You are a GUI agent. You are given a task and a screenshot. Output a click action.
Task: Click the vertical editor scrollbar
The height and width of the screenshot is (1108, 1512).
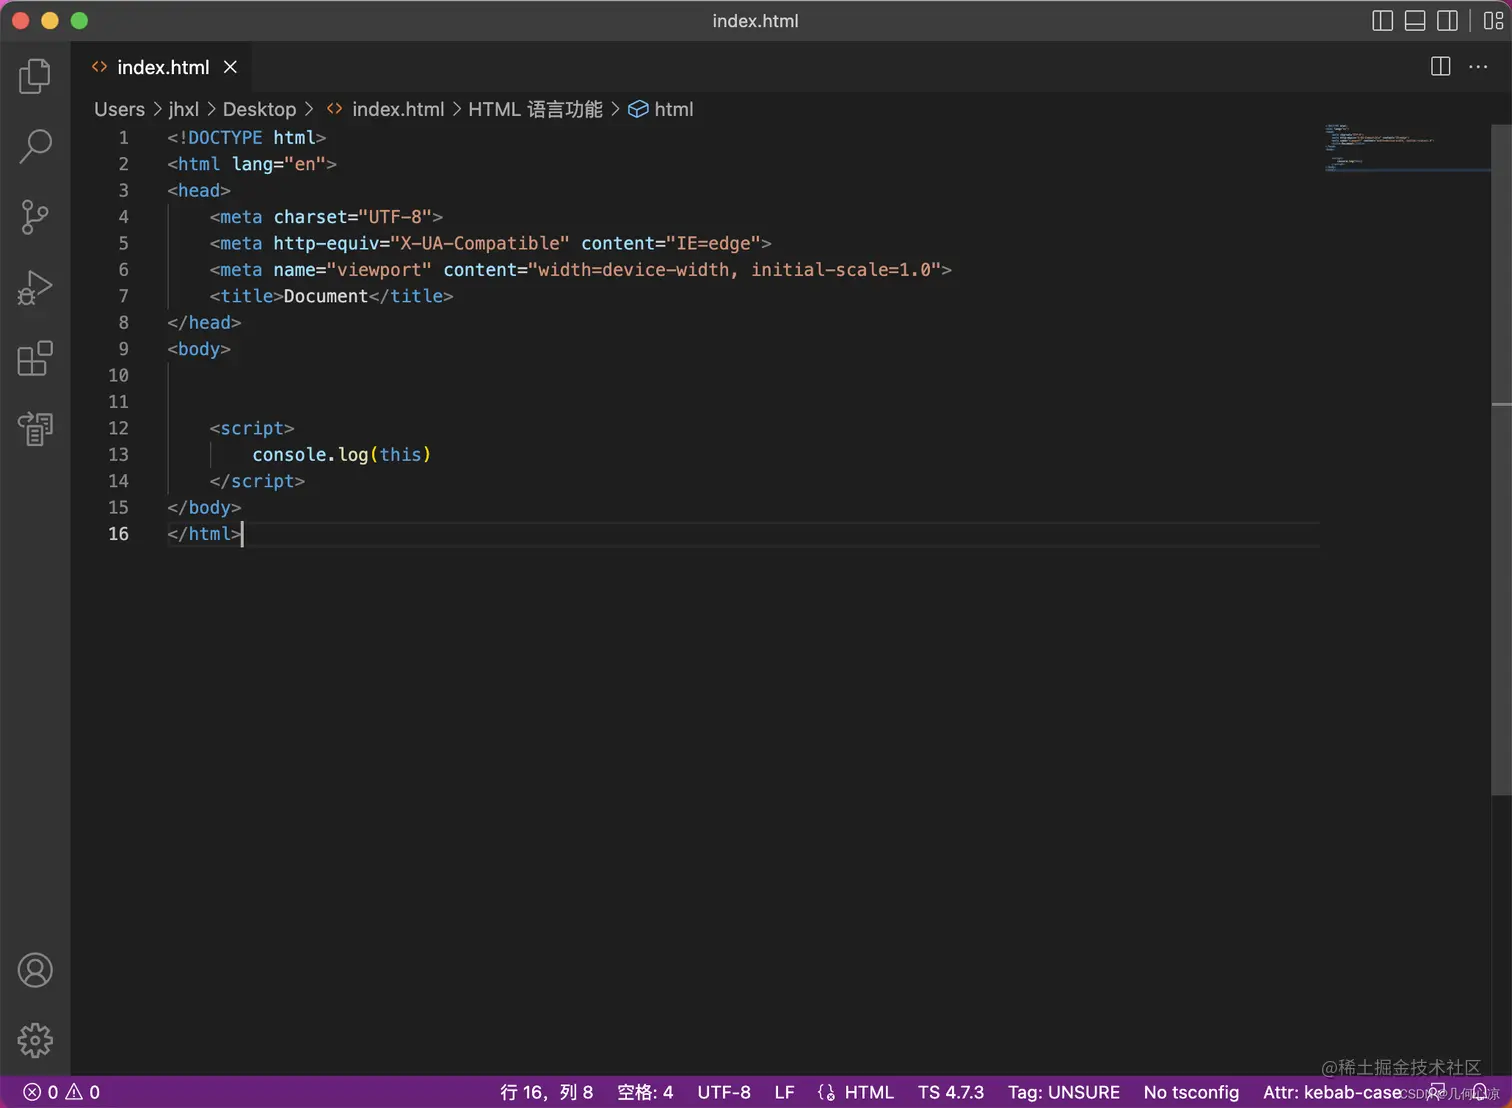click(x=1501, y=460)
